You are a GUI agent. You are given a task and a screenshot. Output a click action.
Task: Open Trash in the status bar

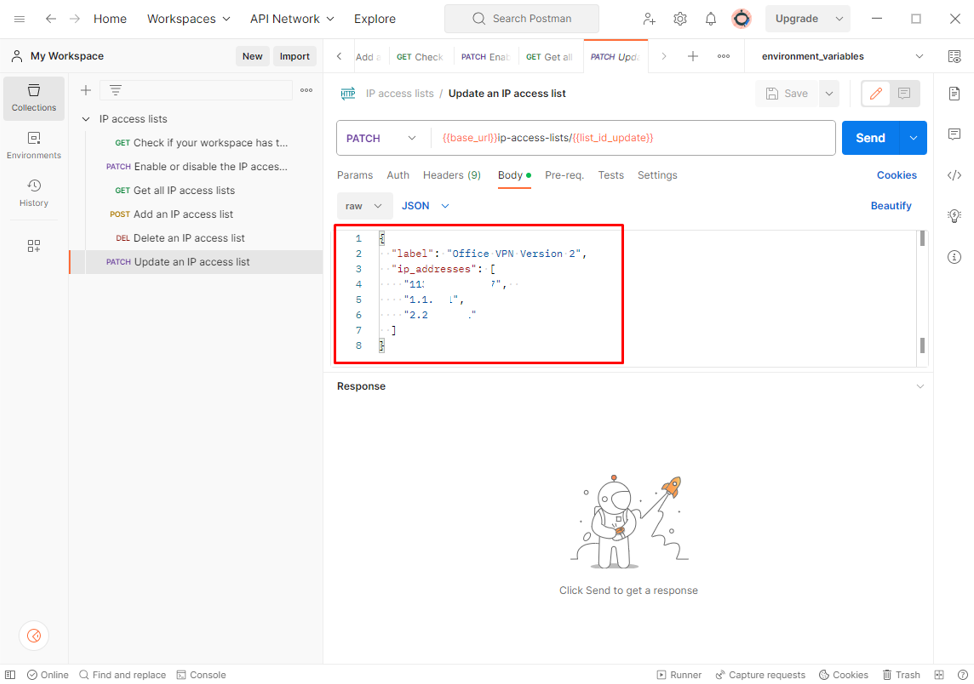[x=901, y=675]
